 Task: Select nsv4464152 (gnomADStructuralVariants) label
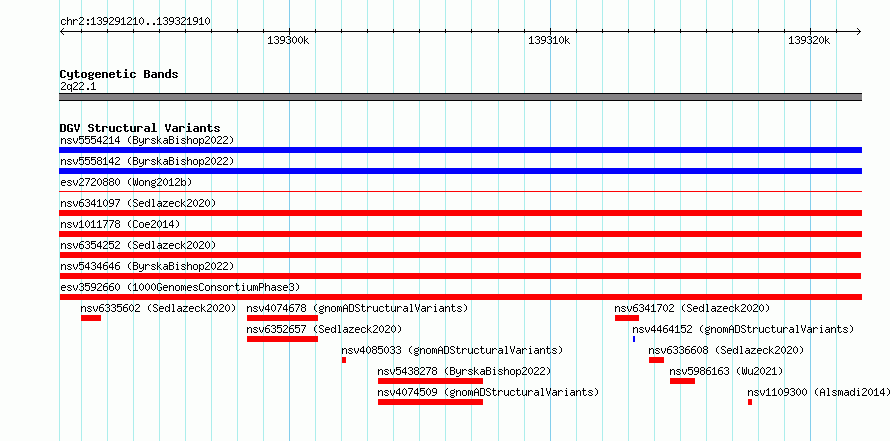tap(743, 329)
